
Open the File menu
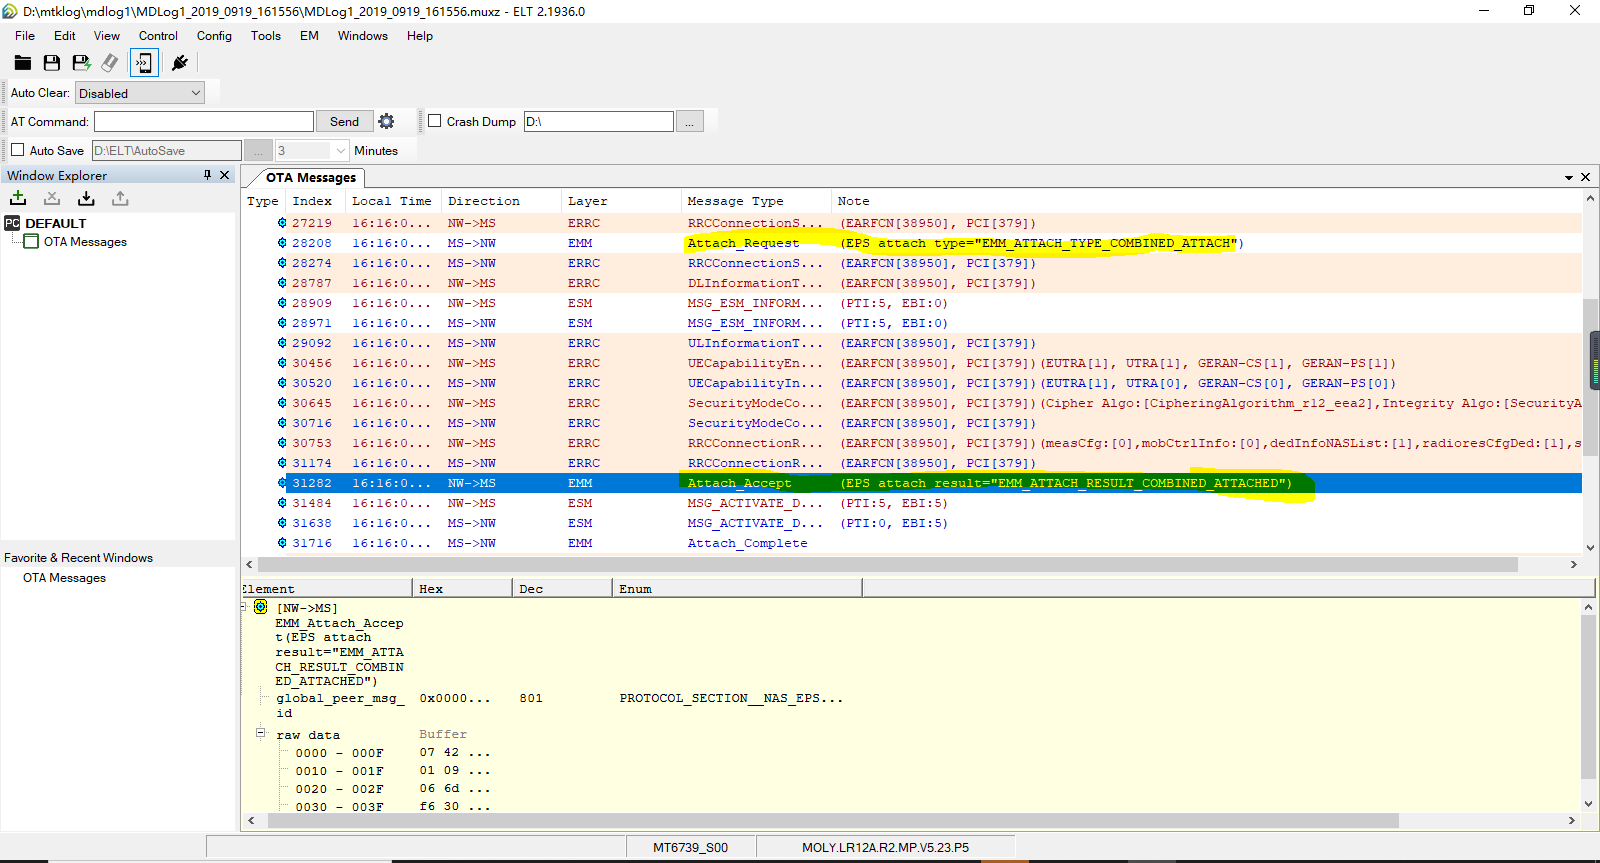coord(25,36)
